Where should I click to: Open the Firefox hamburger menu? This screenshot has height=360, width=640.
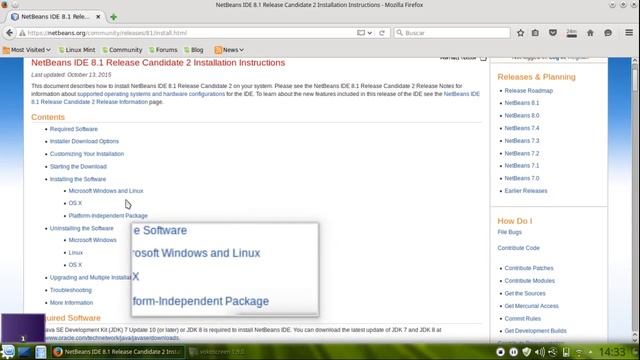tap(629, 33)
